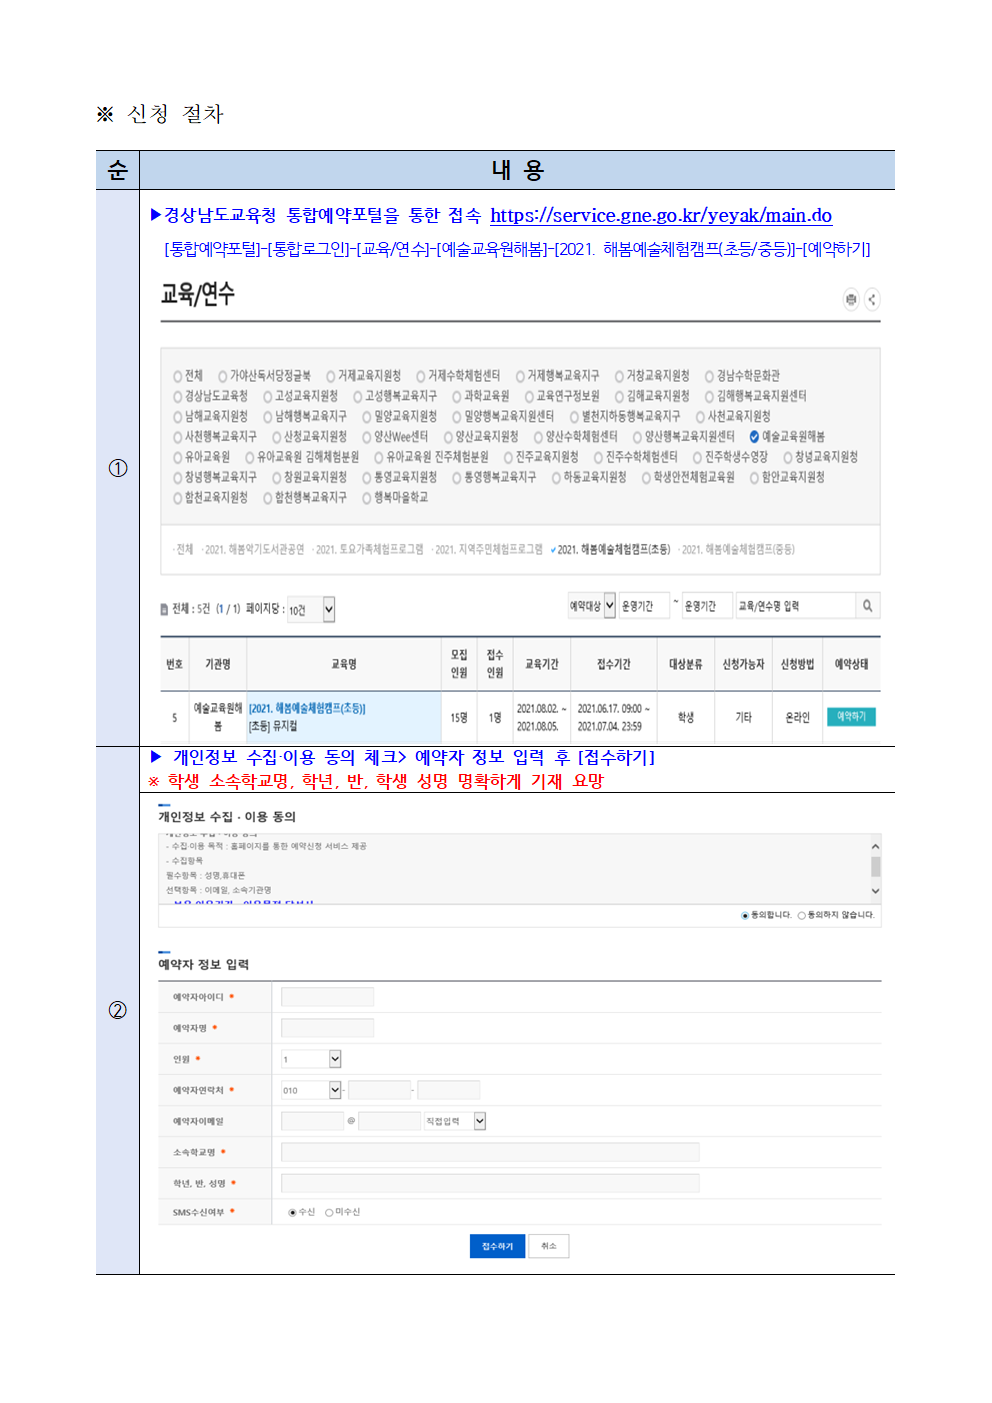Click the consent box scroll up arrow

[x=875, y=846]
